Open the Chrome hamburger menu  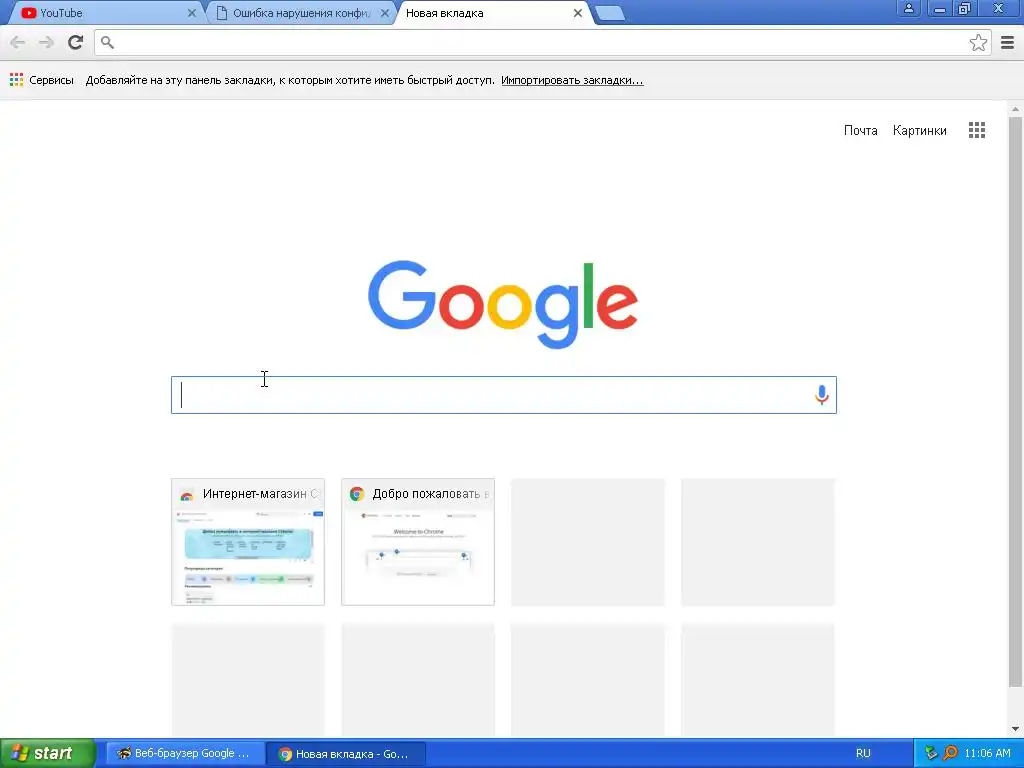tap(1008, 42)
